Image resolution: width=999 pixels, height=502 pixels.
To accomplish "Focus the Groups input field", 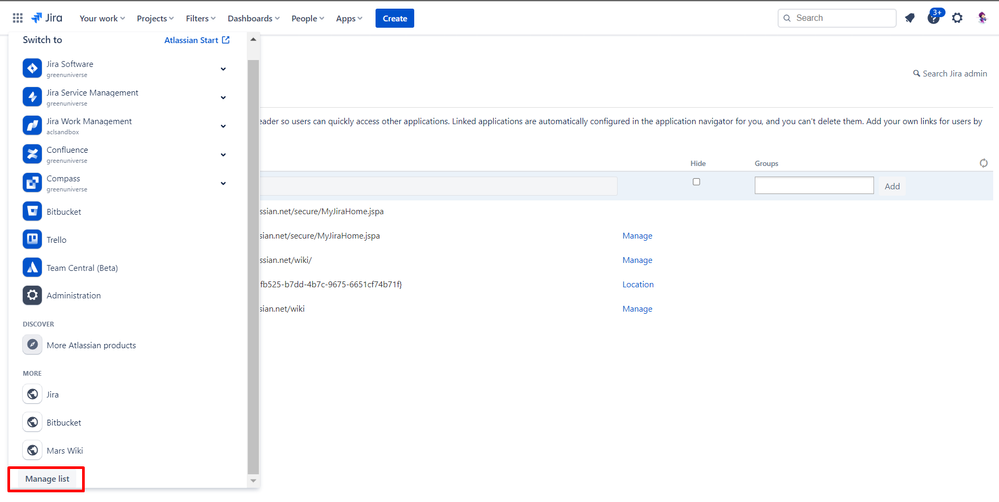I will coord(814,185).
